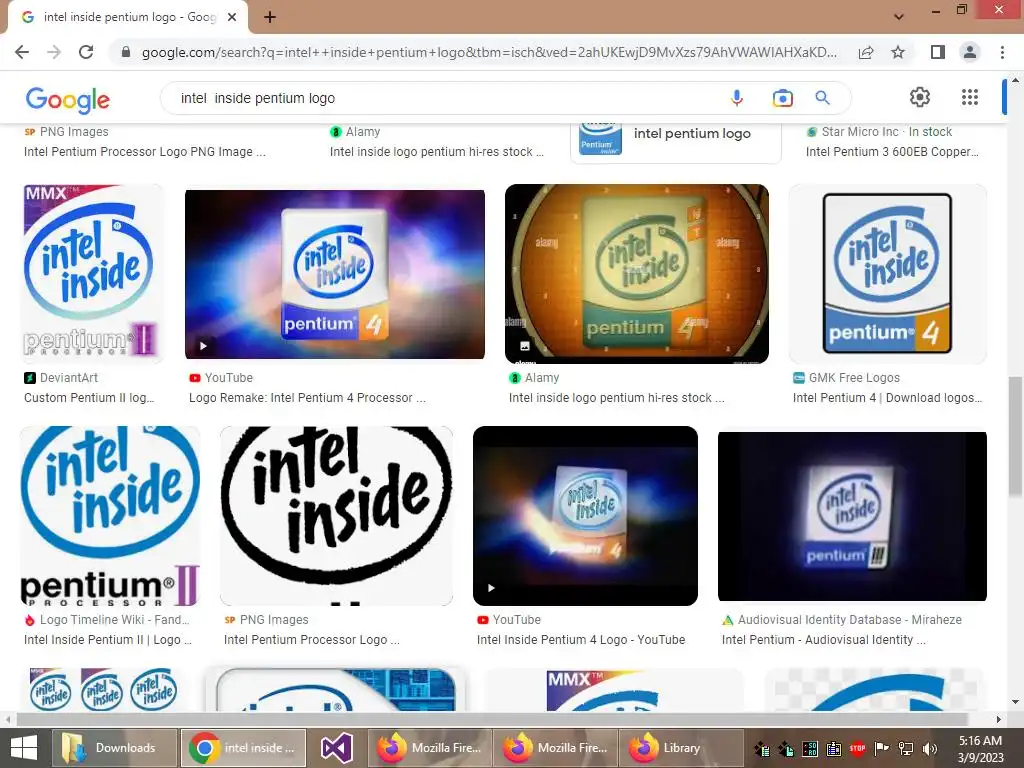Start voice search with microphone
Viewport: 1024px width, 768px height.
click(x=737, y=98)
